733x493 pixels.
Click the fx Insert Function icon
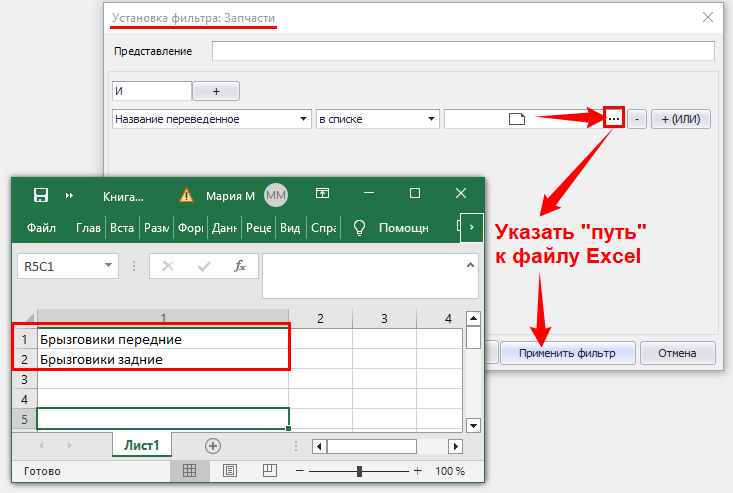[239, 266]
